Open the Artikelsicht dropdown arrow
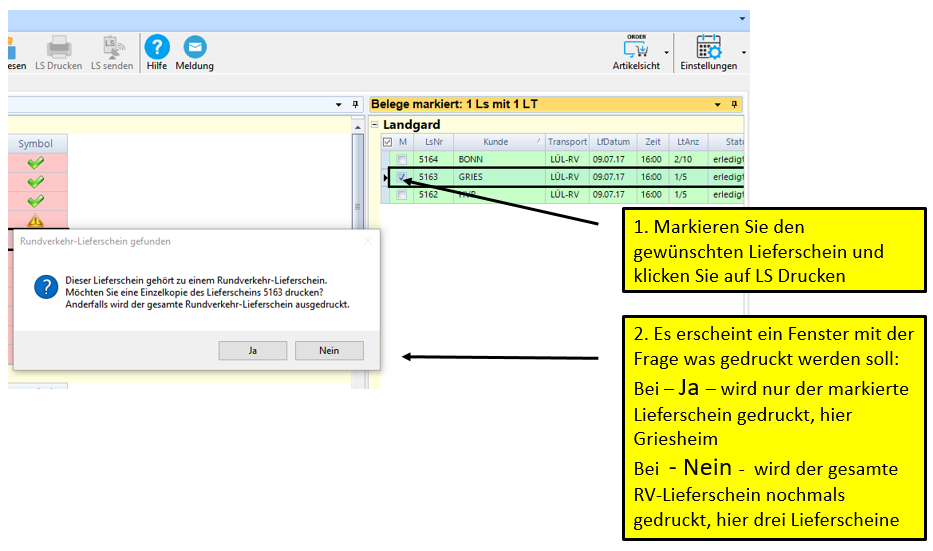Screen dimensions: 933x551 click(x=667, y=52)
